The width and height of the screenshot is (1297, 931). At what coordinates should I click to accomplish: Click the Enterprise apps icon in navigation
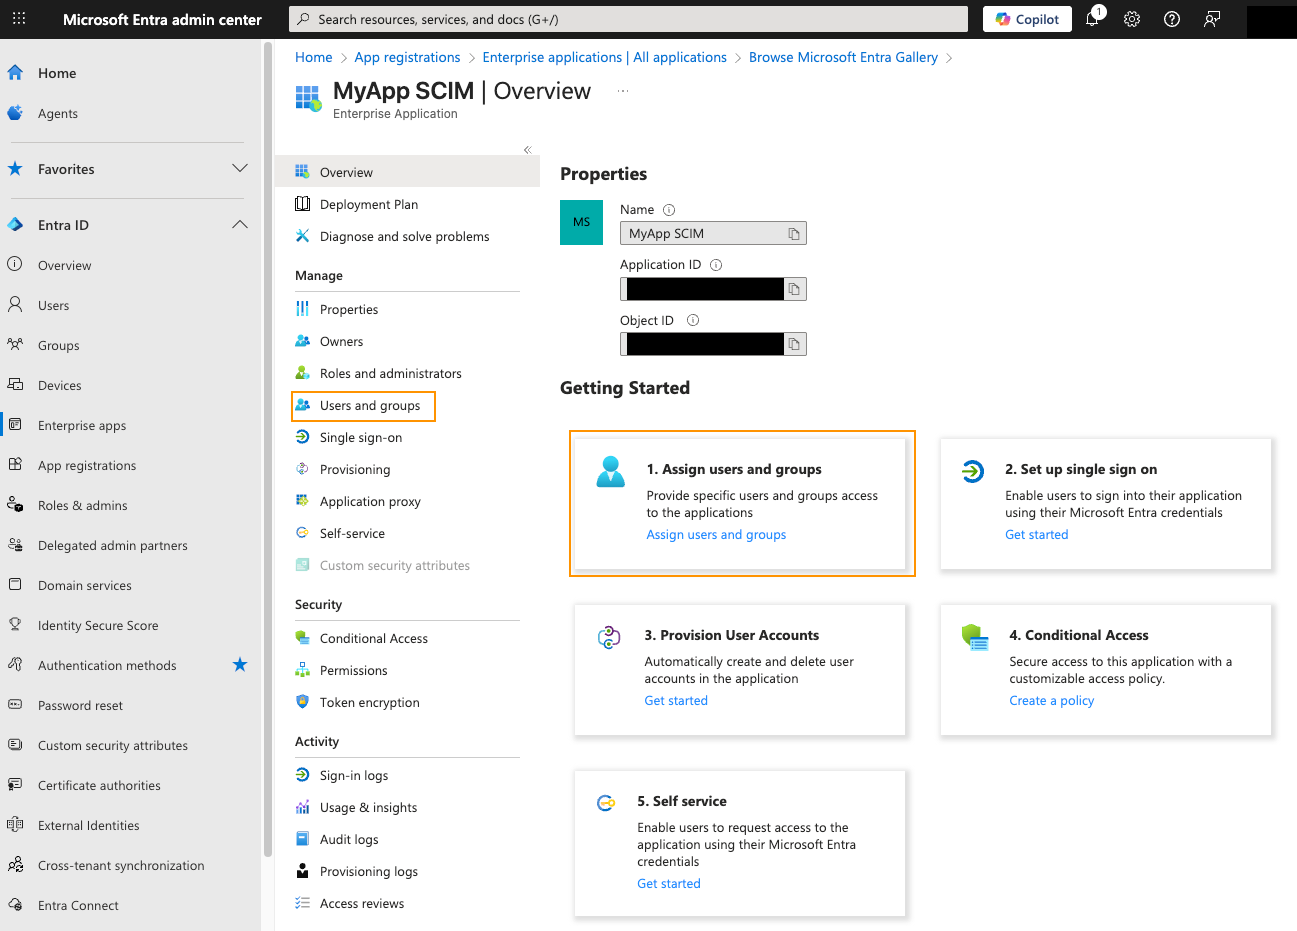coord(15,424)
